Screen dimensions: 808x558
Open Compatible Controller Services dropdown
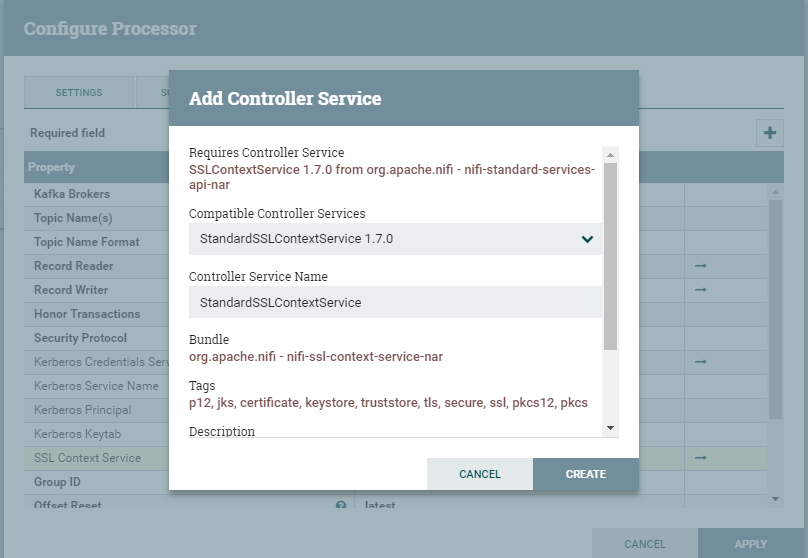395,239
